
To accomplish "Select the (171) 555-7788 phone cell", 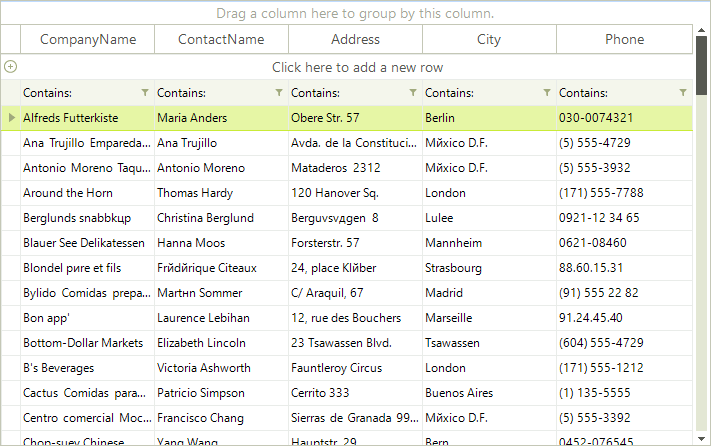I will pos(624,193).
